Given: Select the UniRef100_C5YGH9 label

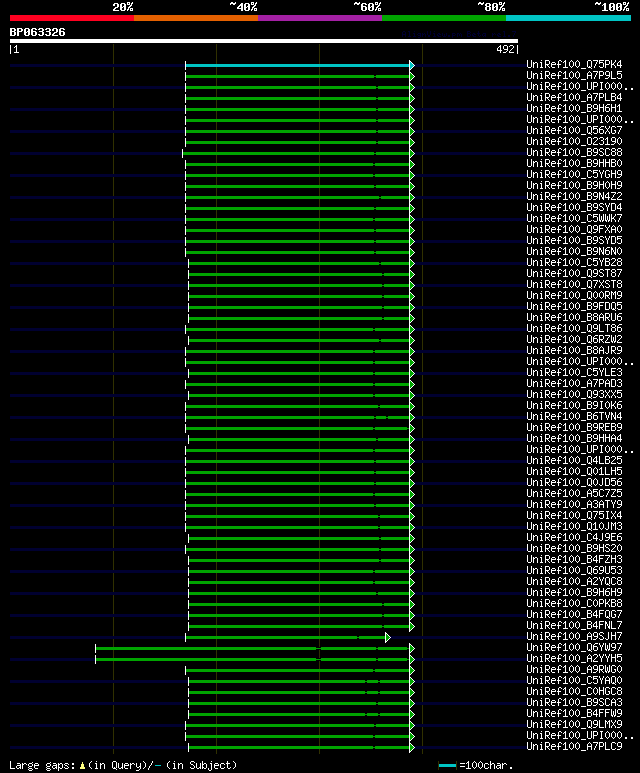Looking at the screenshot, I should (x=574, y=175).
